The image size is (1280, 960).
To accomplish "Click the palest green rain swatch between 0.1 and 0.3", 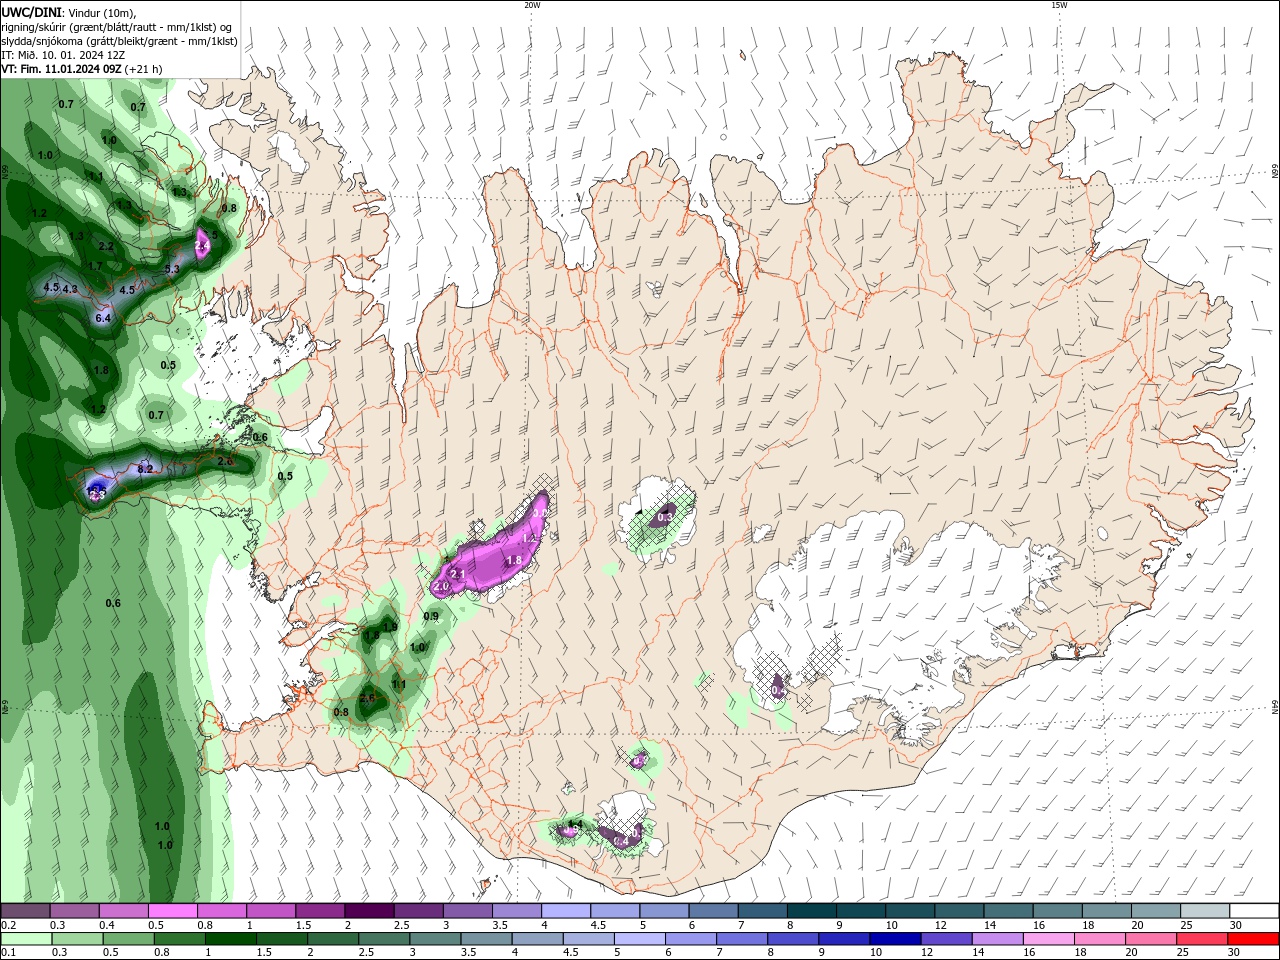I will click(x=26, y=939).
